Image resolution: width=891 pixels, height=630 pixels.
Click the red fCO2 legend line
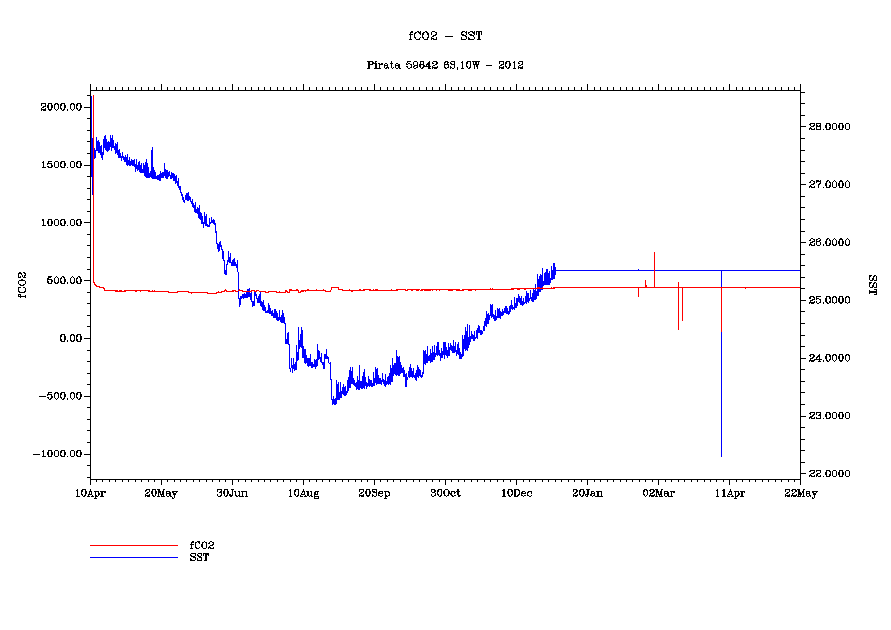(x=133, y=546)
